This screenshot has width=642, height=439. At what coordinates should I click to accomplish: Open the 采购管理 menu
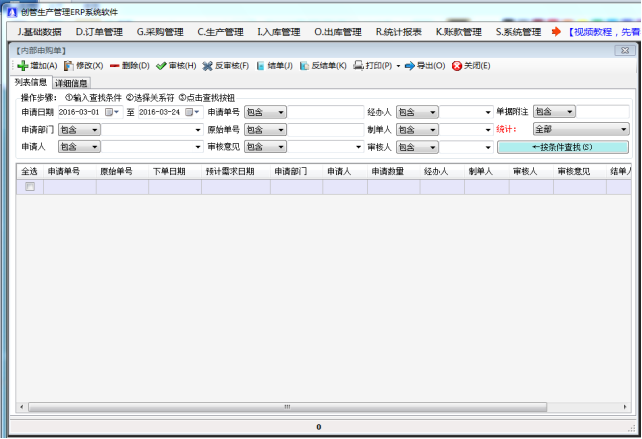[x=160, y=32]
